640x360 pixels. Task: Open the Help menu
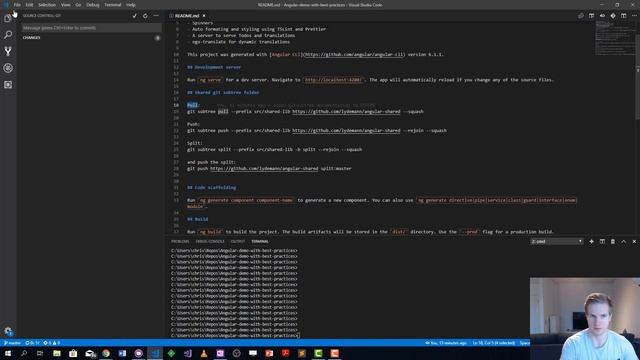pyautogui.click(x=131, y=5)
